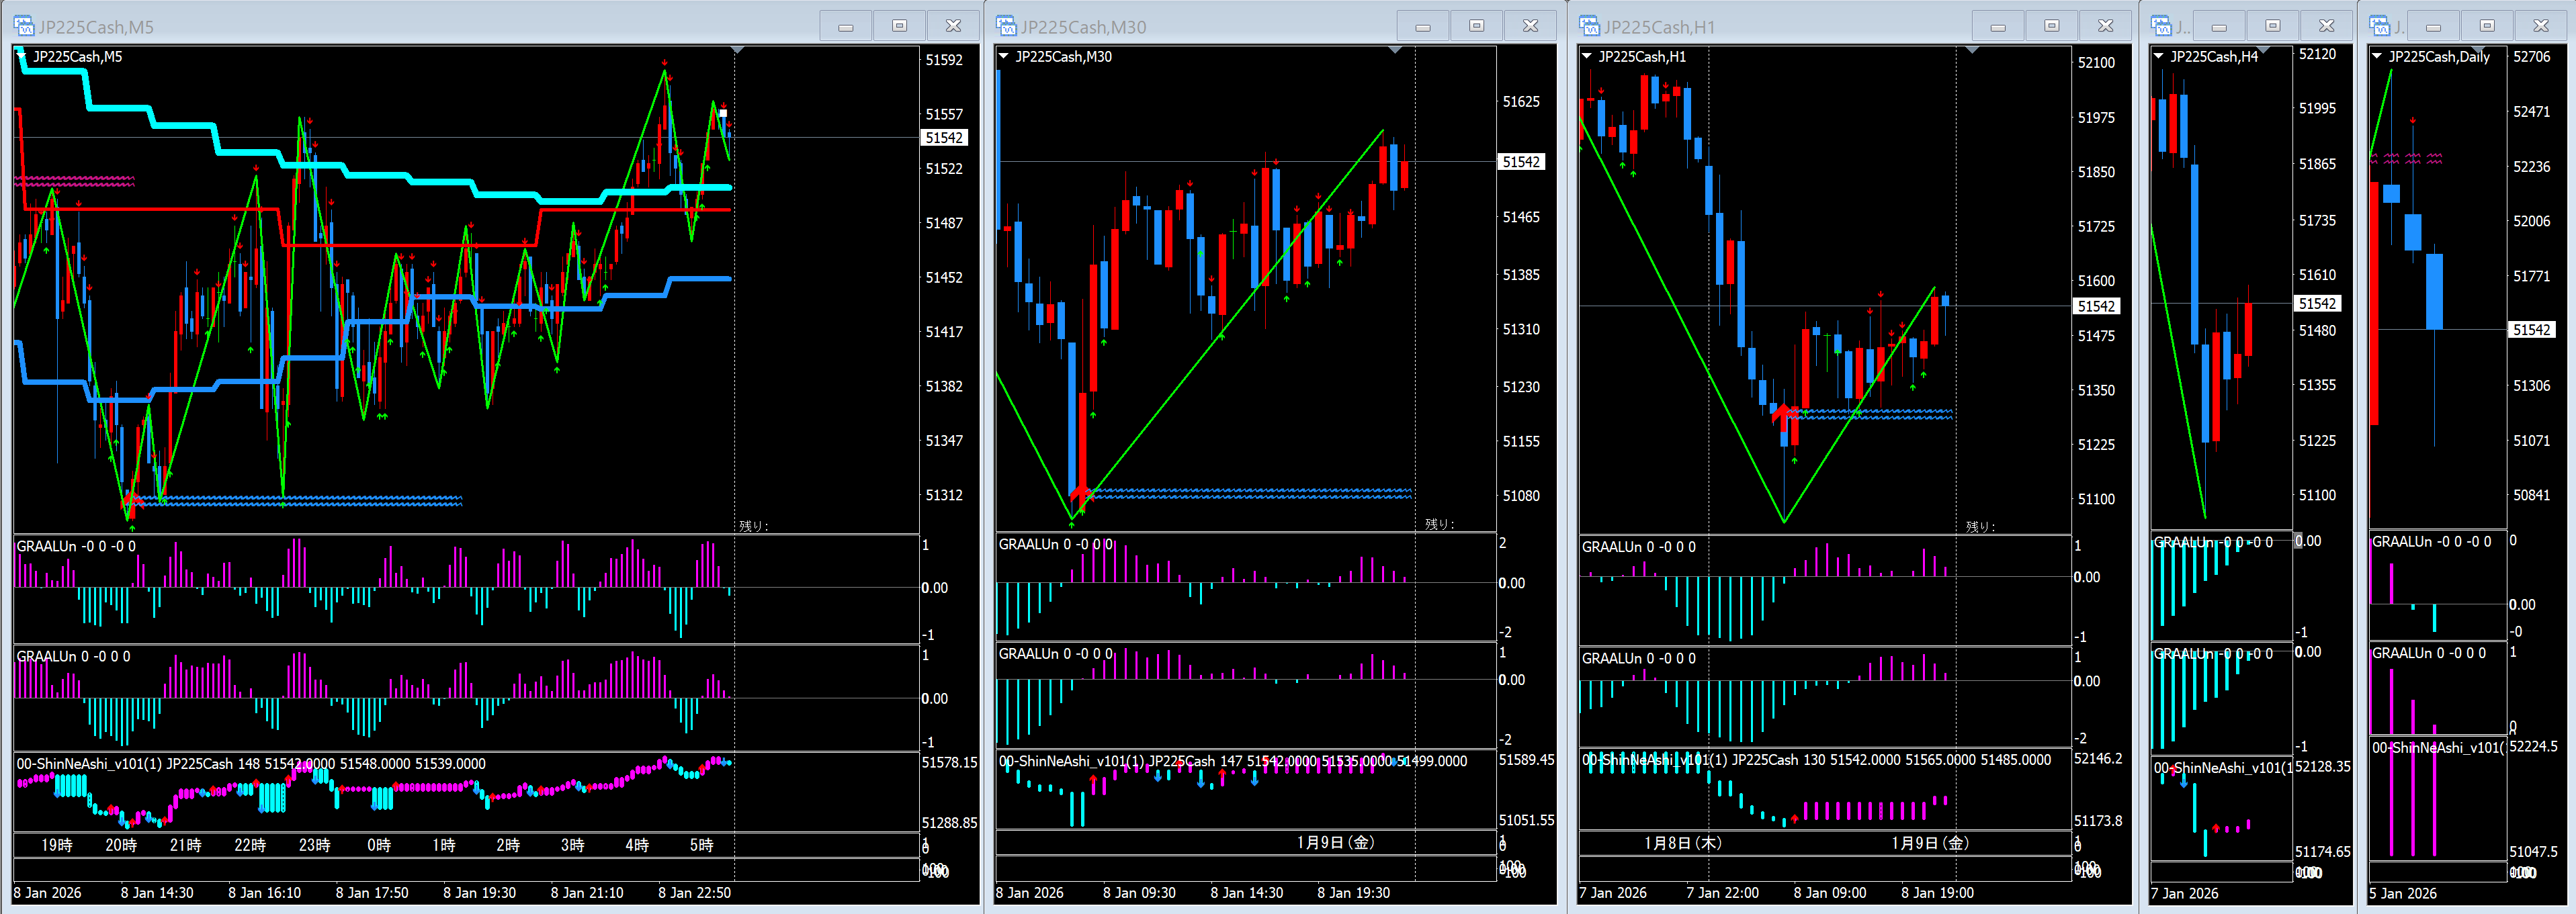The height and width of the screenshot is (914, 2576).
Task: Close the JP225Cash,Daily chart window
Action: (x=2541, y=26)
